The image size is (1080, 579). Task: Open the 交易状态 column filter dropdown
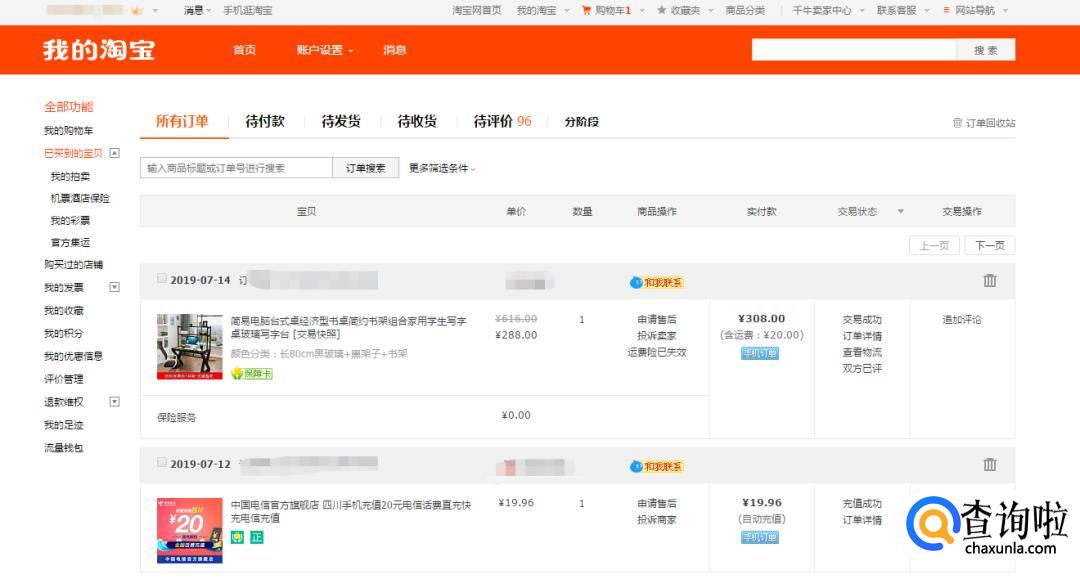[900, 211]
